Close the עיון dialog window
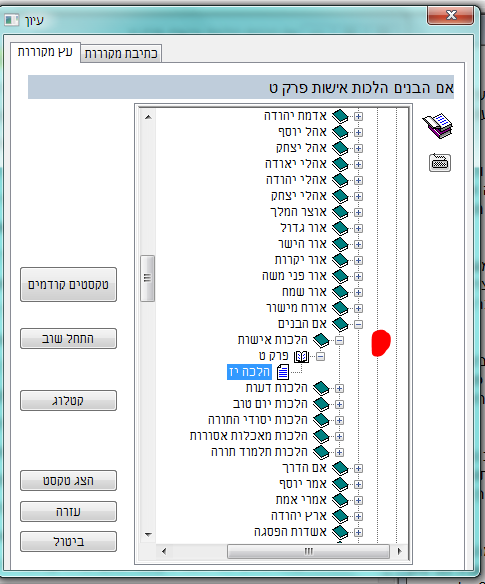This screenshot has width=485, height=584. 450,16
